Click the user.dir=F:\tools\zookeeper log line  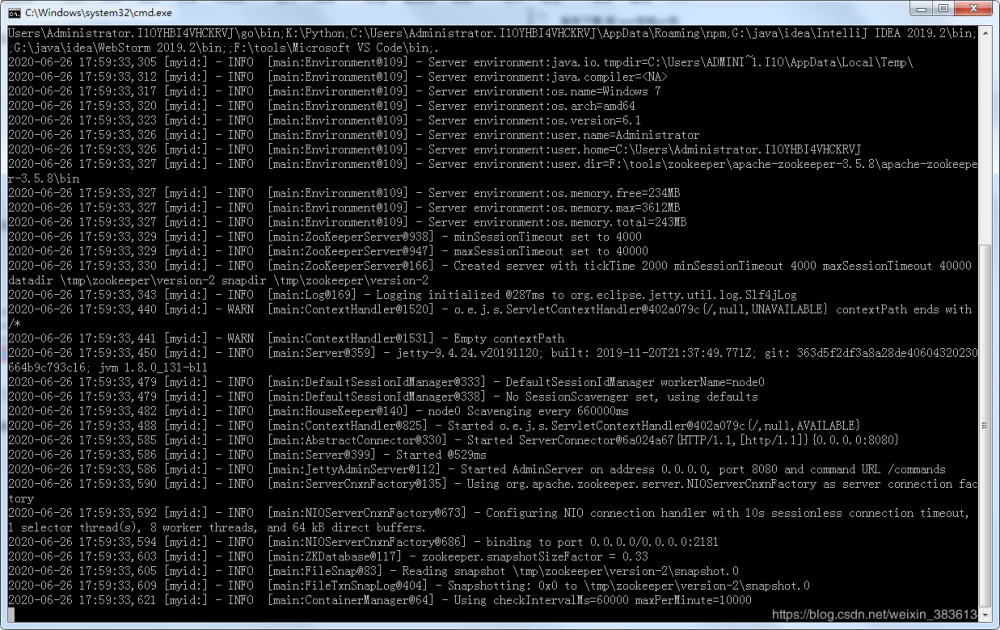tap(492, 164)
